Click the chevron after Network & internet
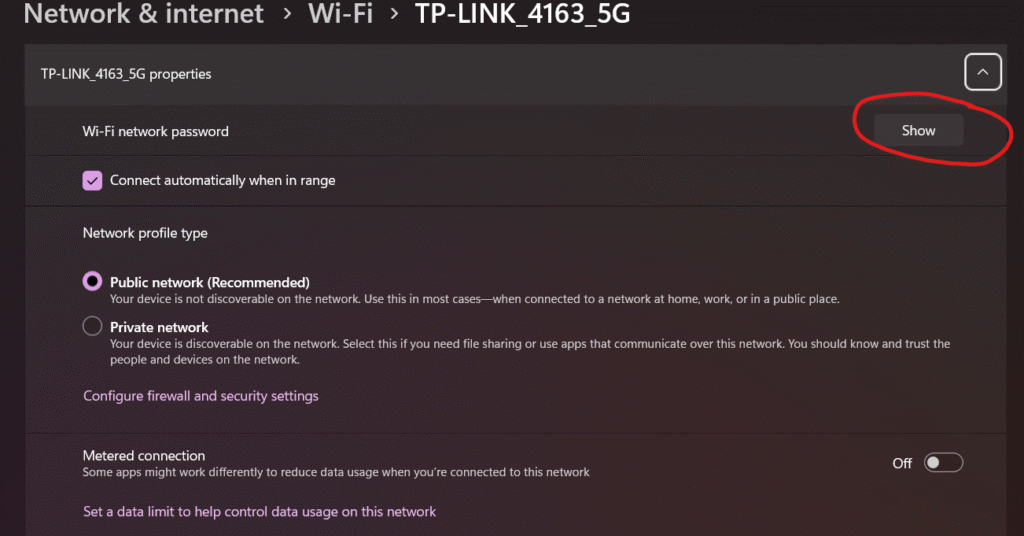This screenshot has width=1024, height=536. pos(287,14)
